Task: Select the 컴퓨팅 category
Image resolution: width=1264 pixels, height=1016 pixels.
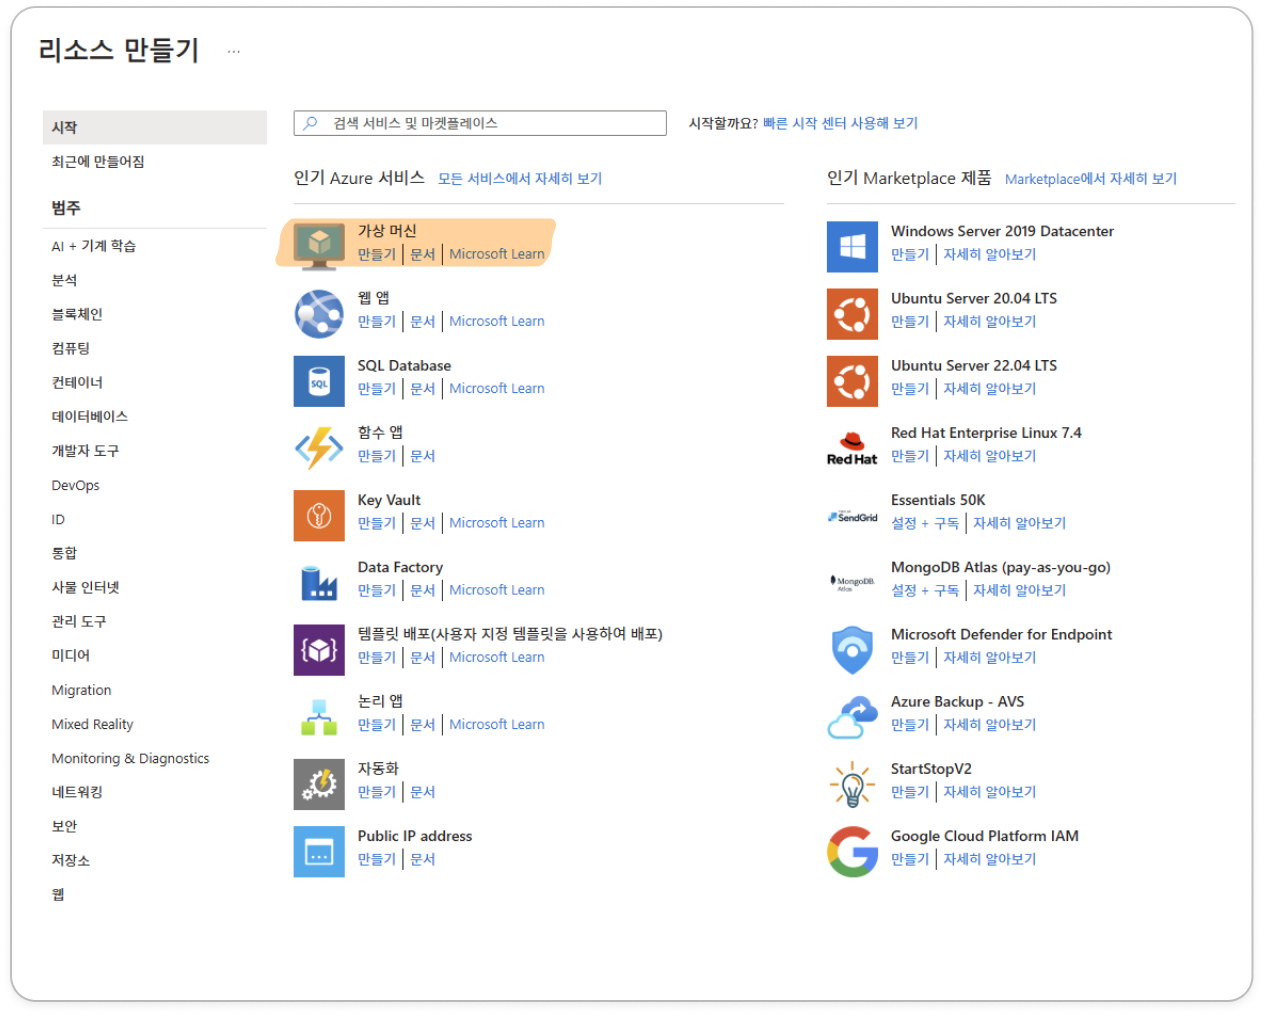Action: coord(71,348)
